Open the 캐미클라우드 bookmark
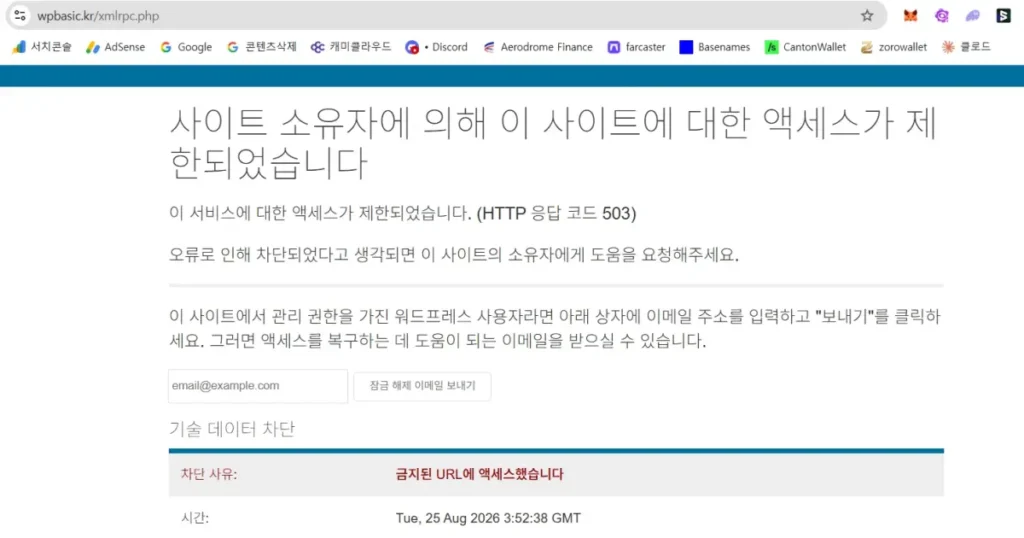 [x=351, y=47]
